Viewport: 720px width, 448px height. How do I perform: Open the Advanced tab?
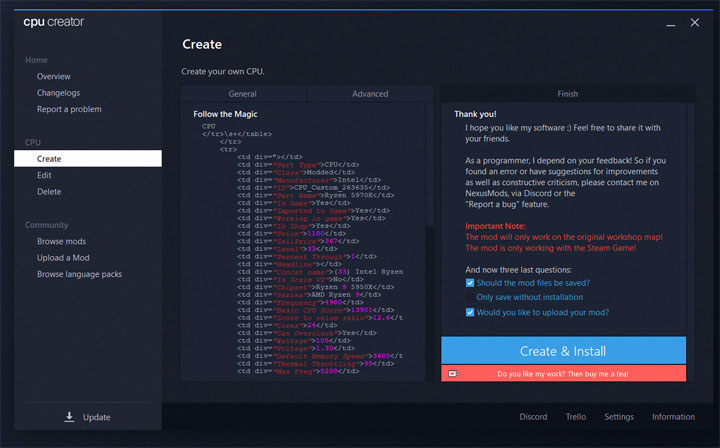[370, 94]
